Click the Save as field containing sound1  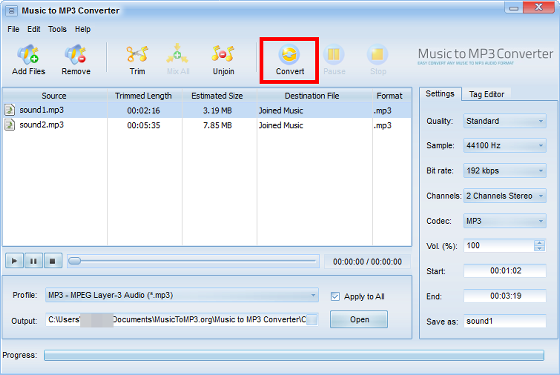click(505, 321)
